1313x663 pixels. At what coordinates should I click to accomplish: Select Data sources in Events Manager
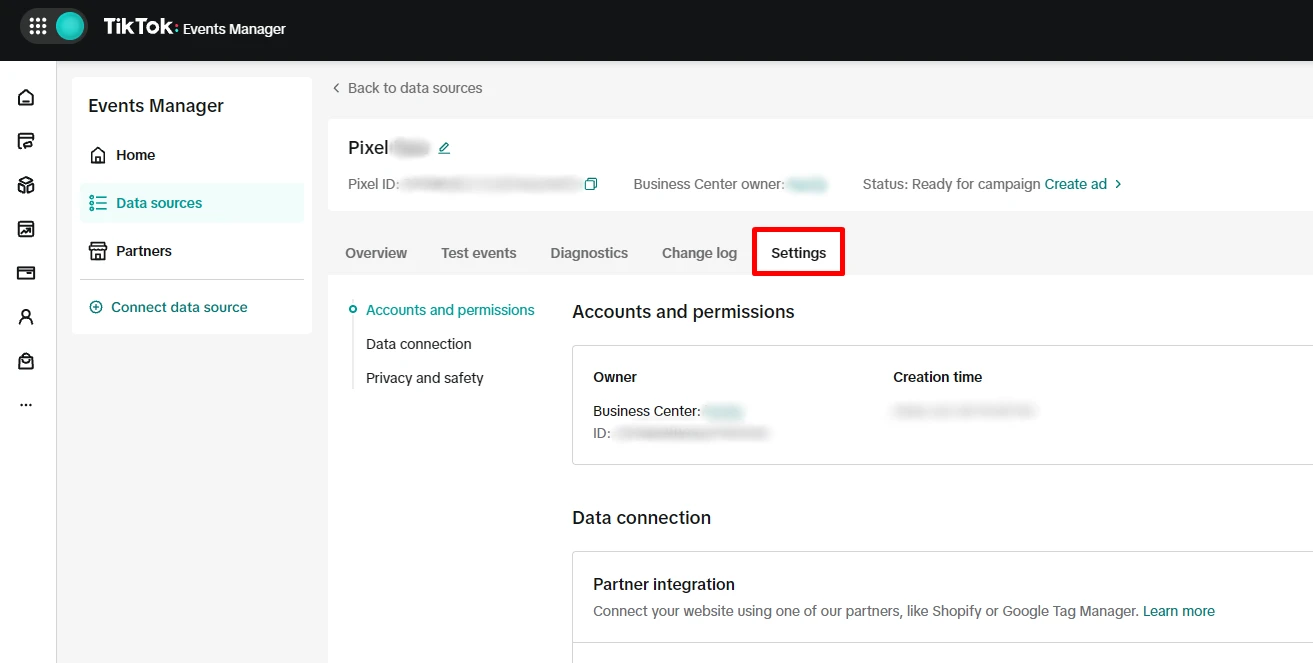[192, 203]
